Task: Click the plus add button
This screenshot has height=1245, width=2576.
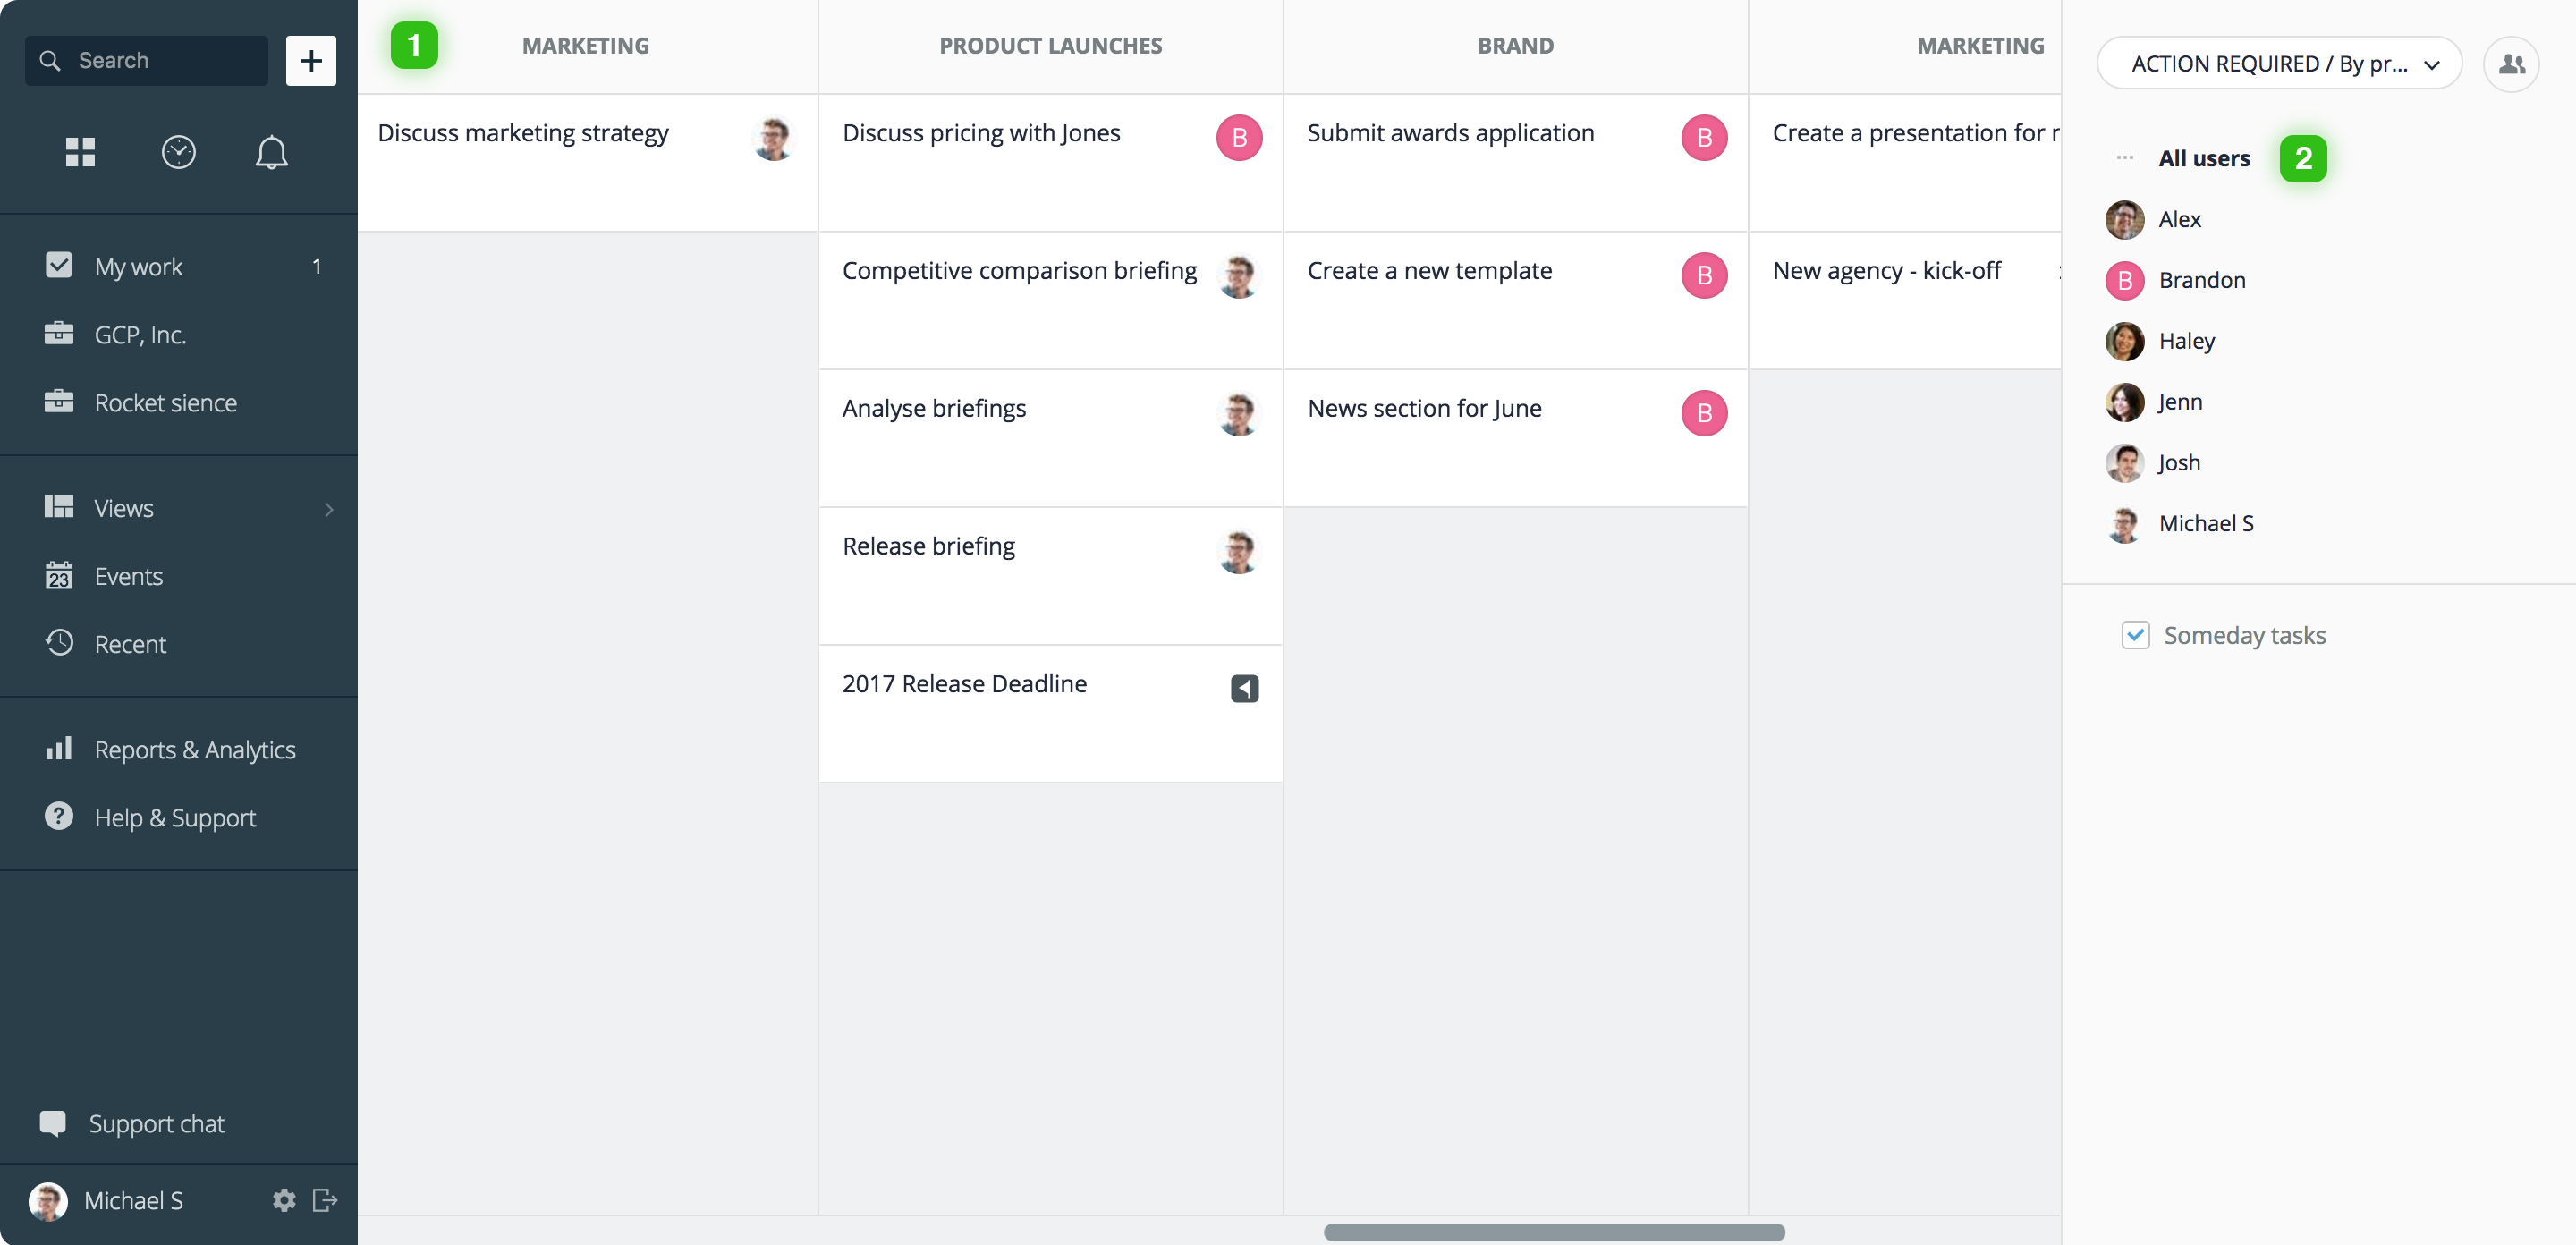Action: [311, 61]
